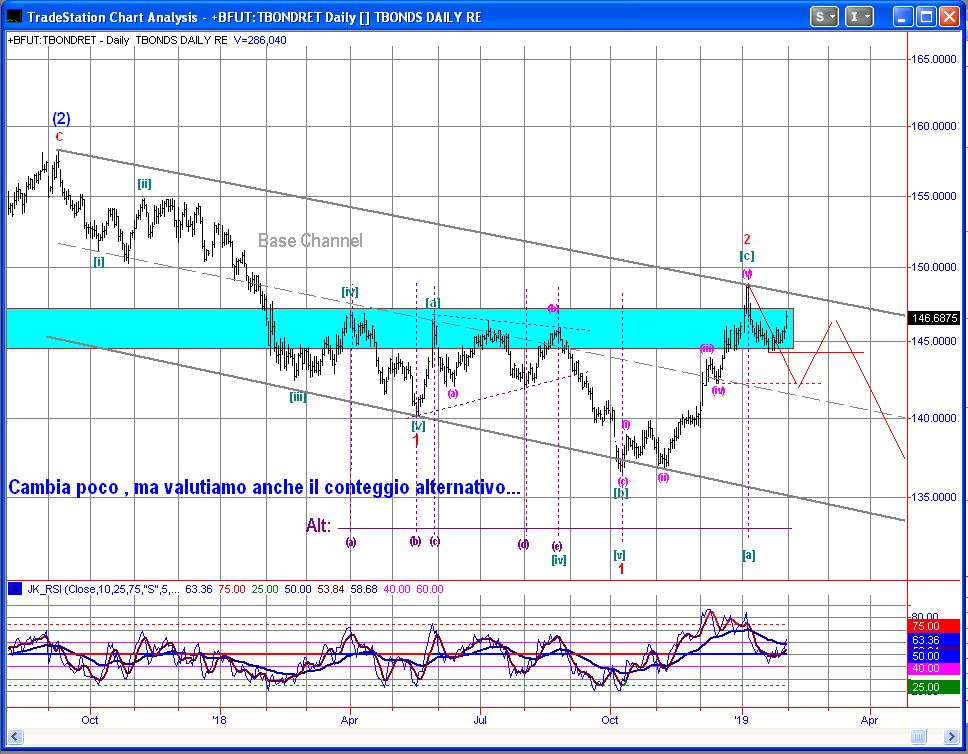Click the JK_RSI indicator icon in the subgraph
This screenshot has width=968, height=754.
pyautogui.click(x=15, y=589)
